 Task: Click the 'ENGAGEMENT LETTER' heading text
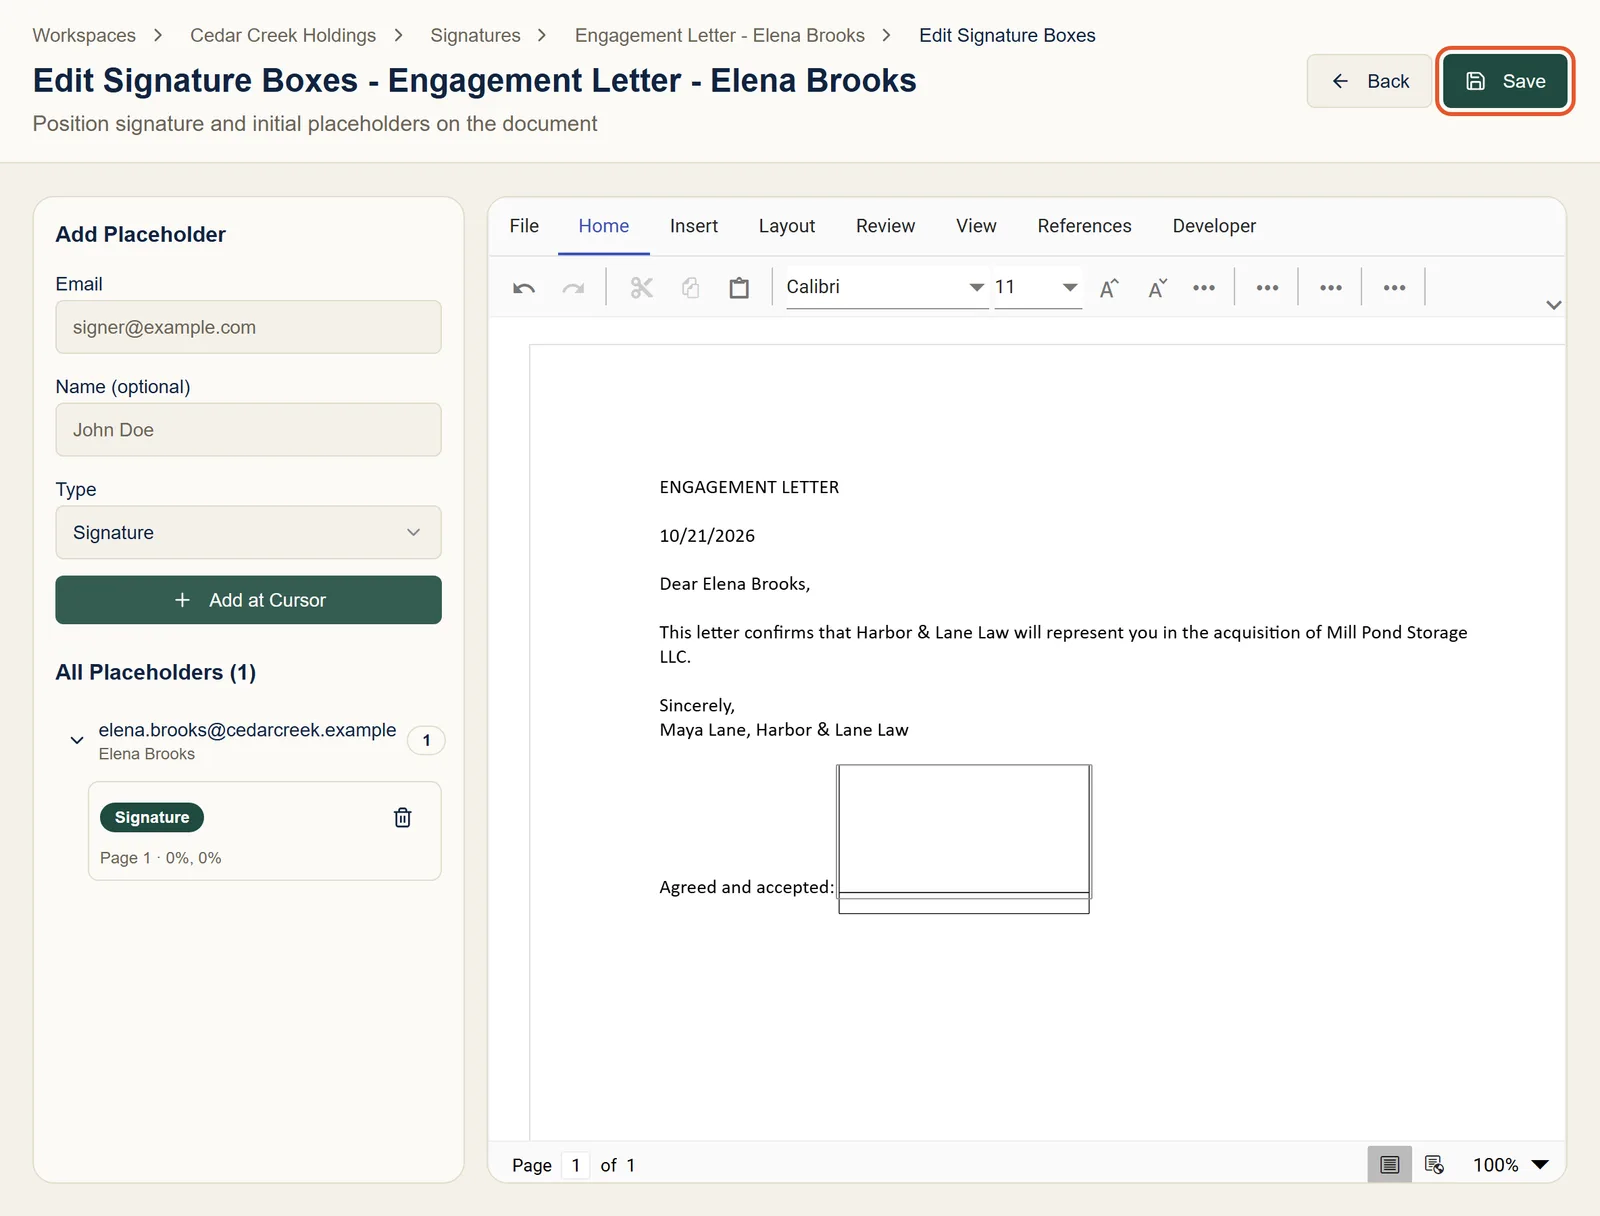pos(749,488)
